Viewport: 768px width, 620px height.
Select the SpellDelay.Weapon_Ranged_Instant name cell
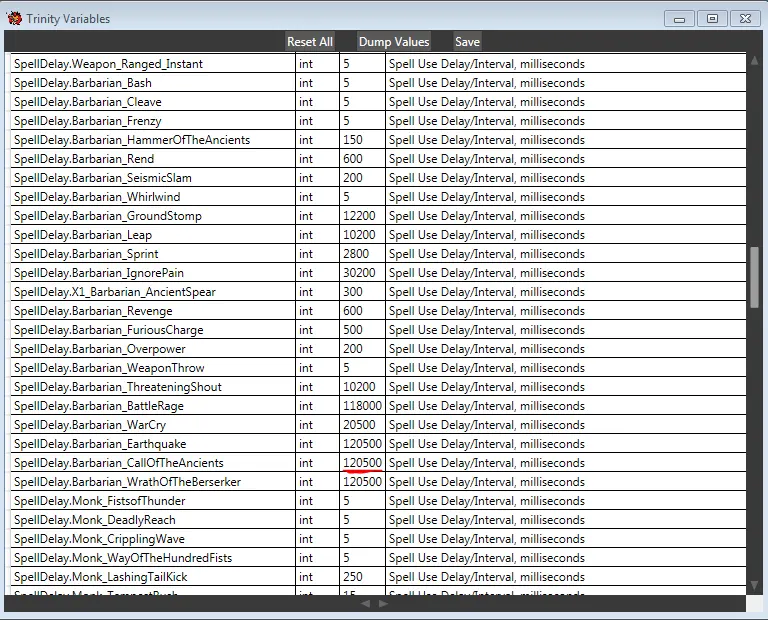pos(108,64)
